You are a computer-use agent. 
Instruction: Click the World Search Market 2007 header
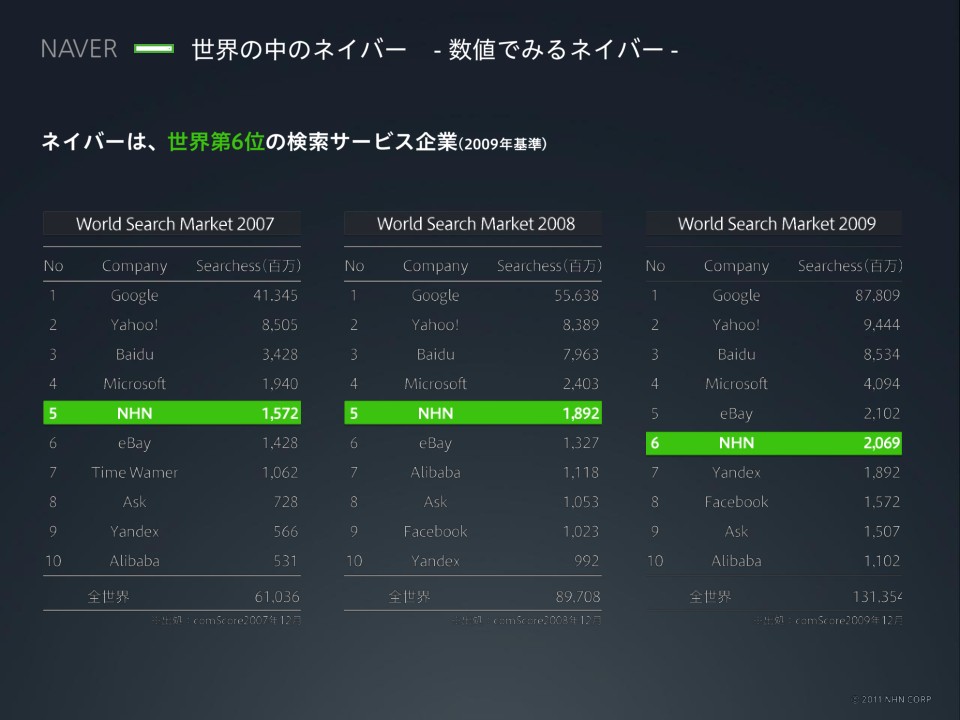172,223
